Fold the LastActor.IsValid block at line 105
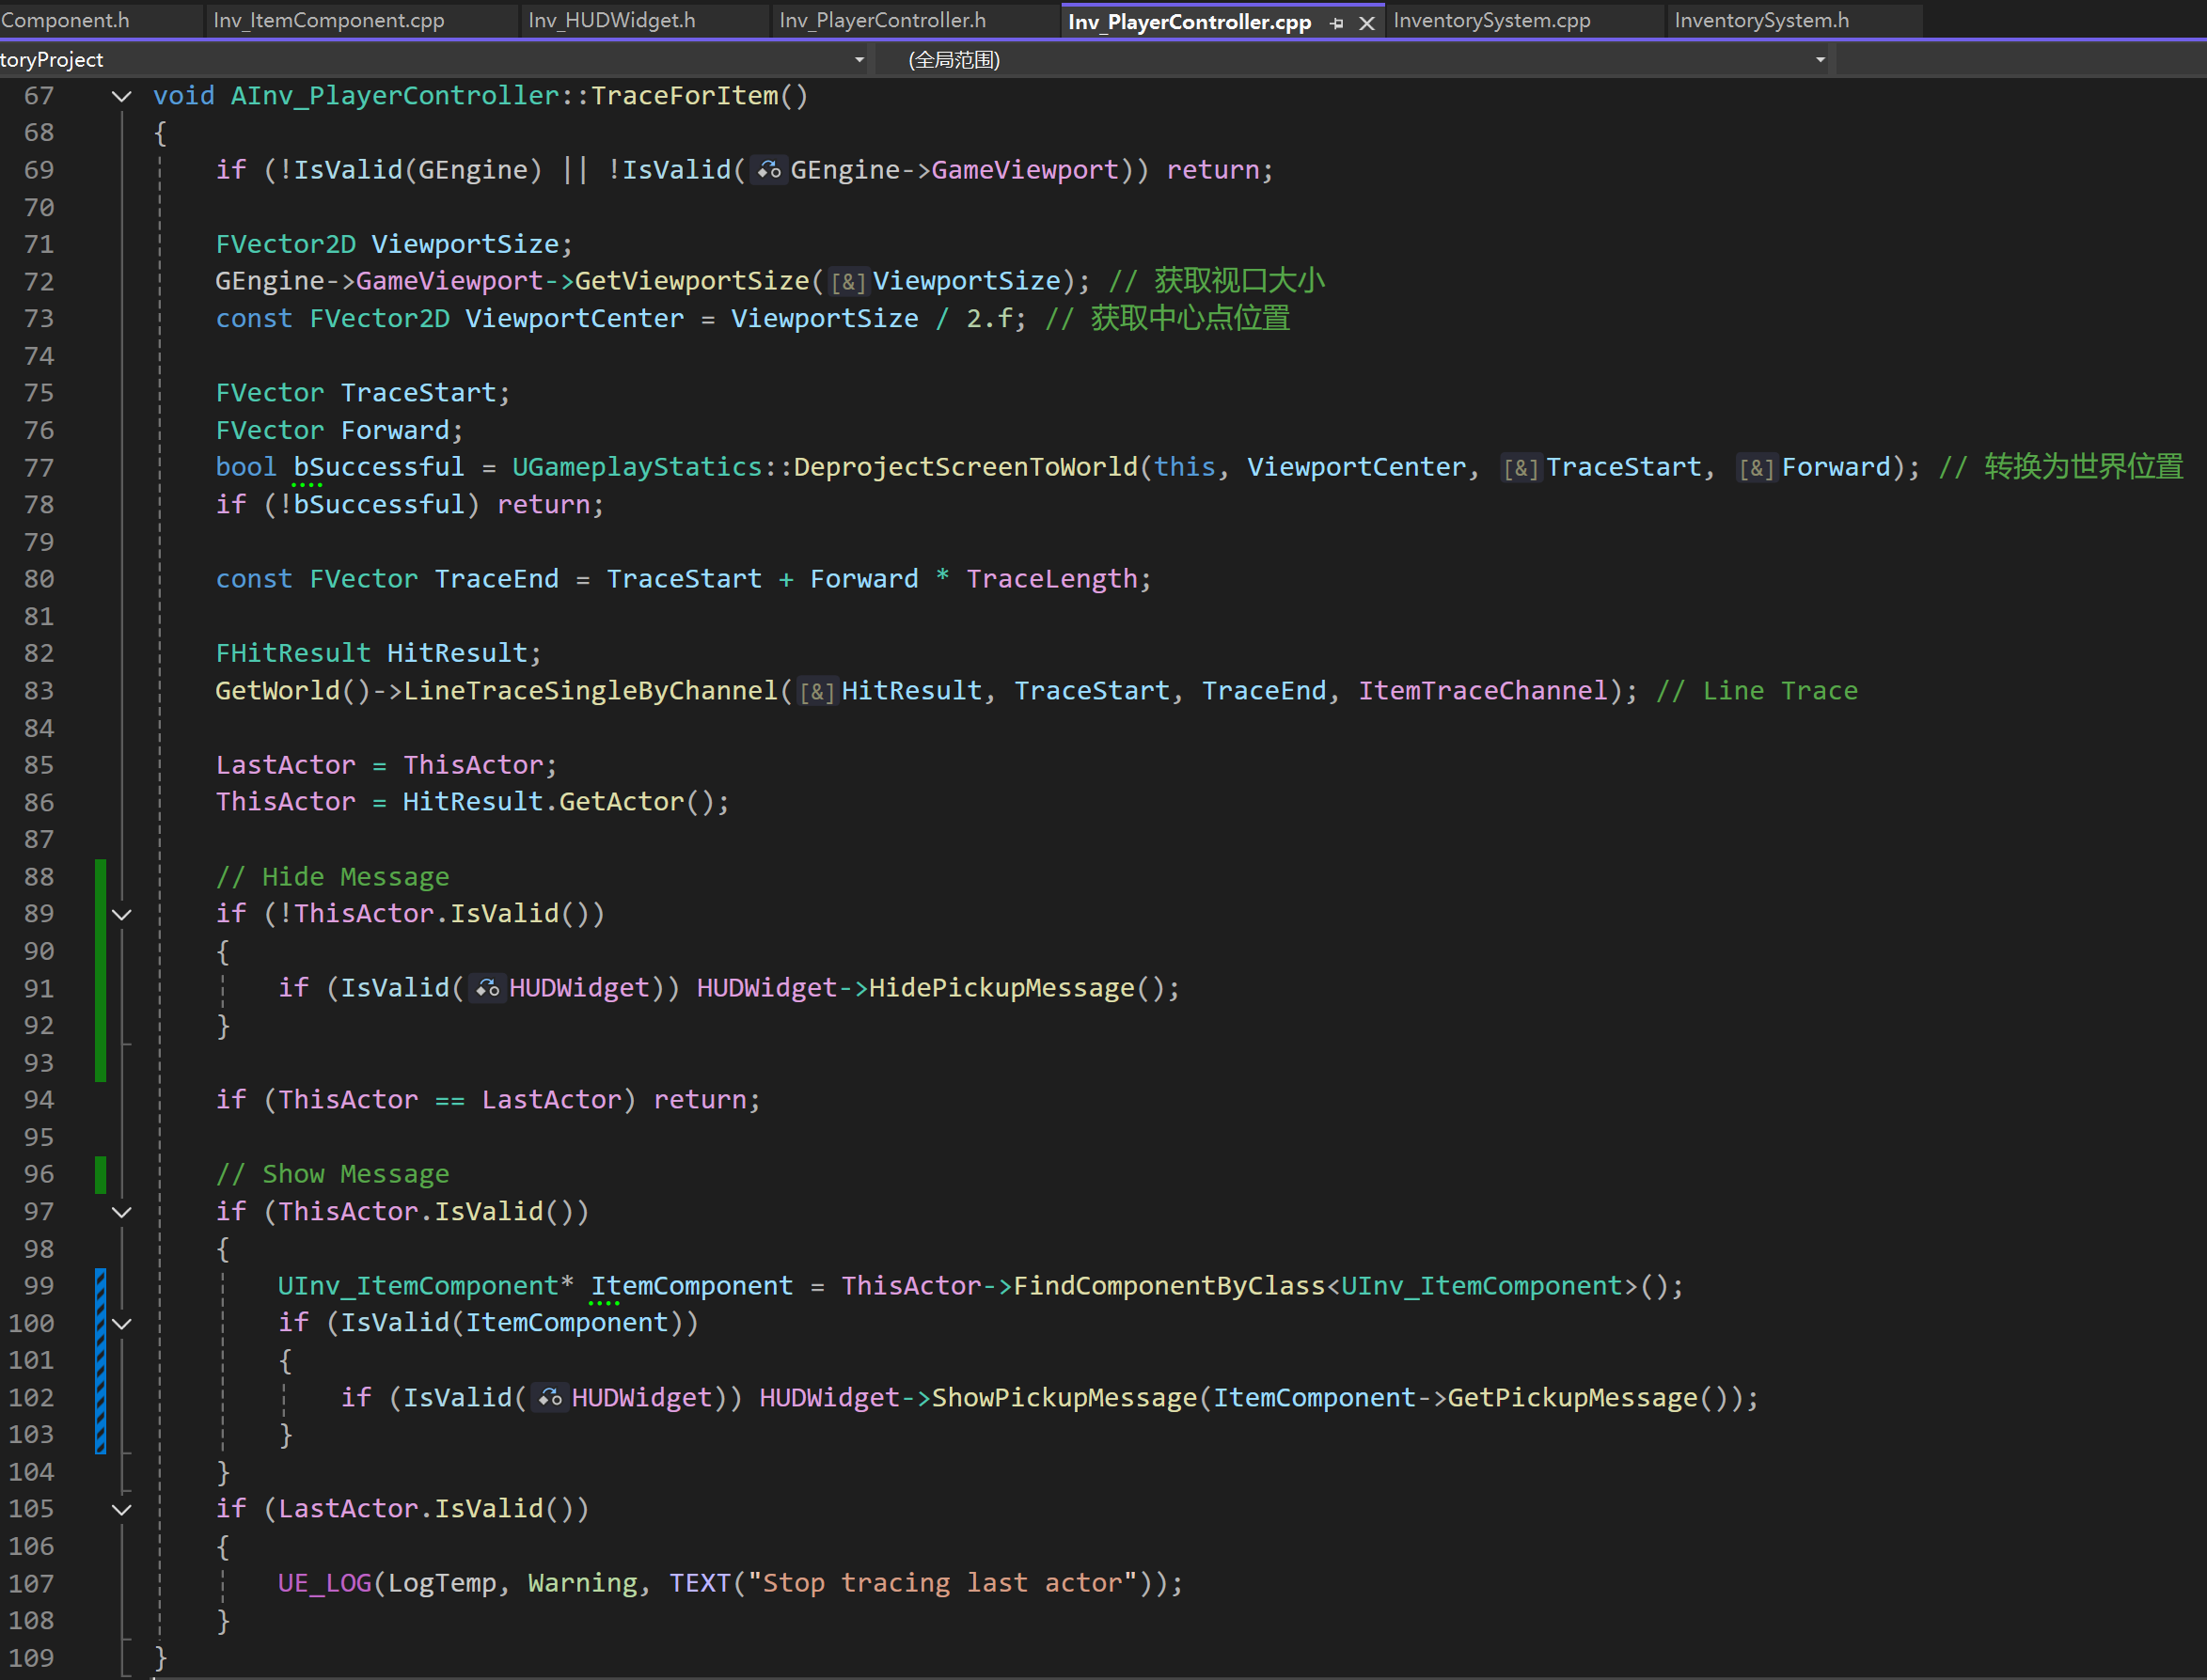The width and height of the screenshot is (2207, 1680). [122, 1510]
